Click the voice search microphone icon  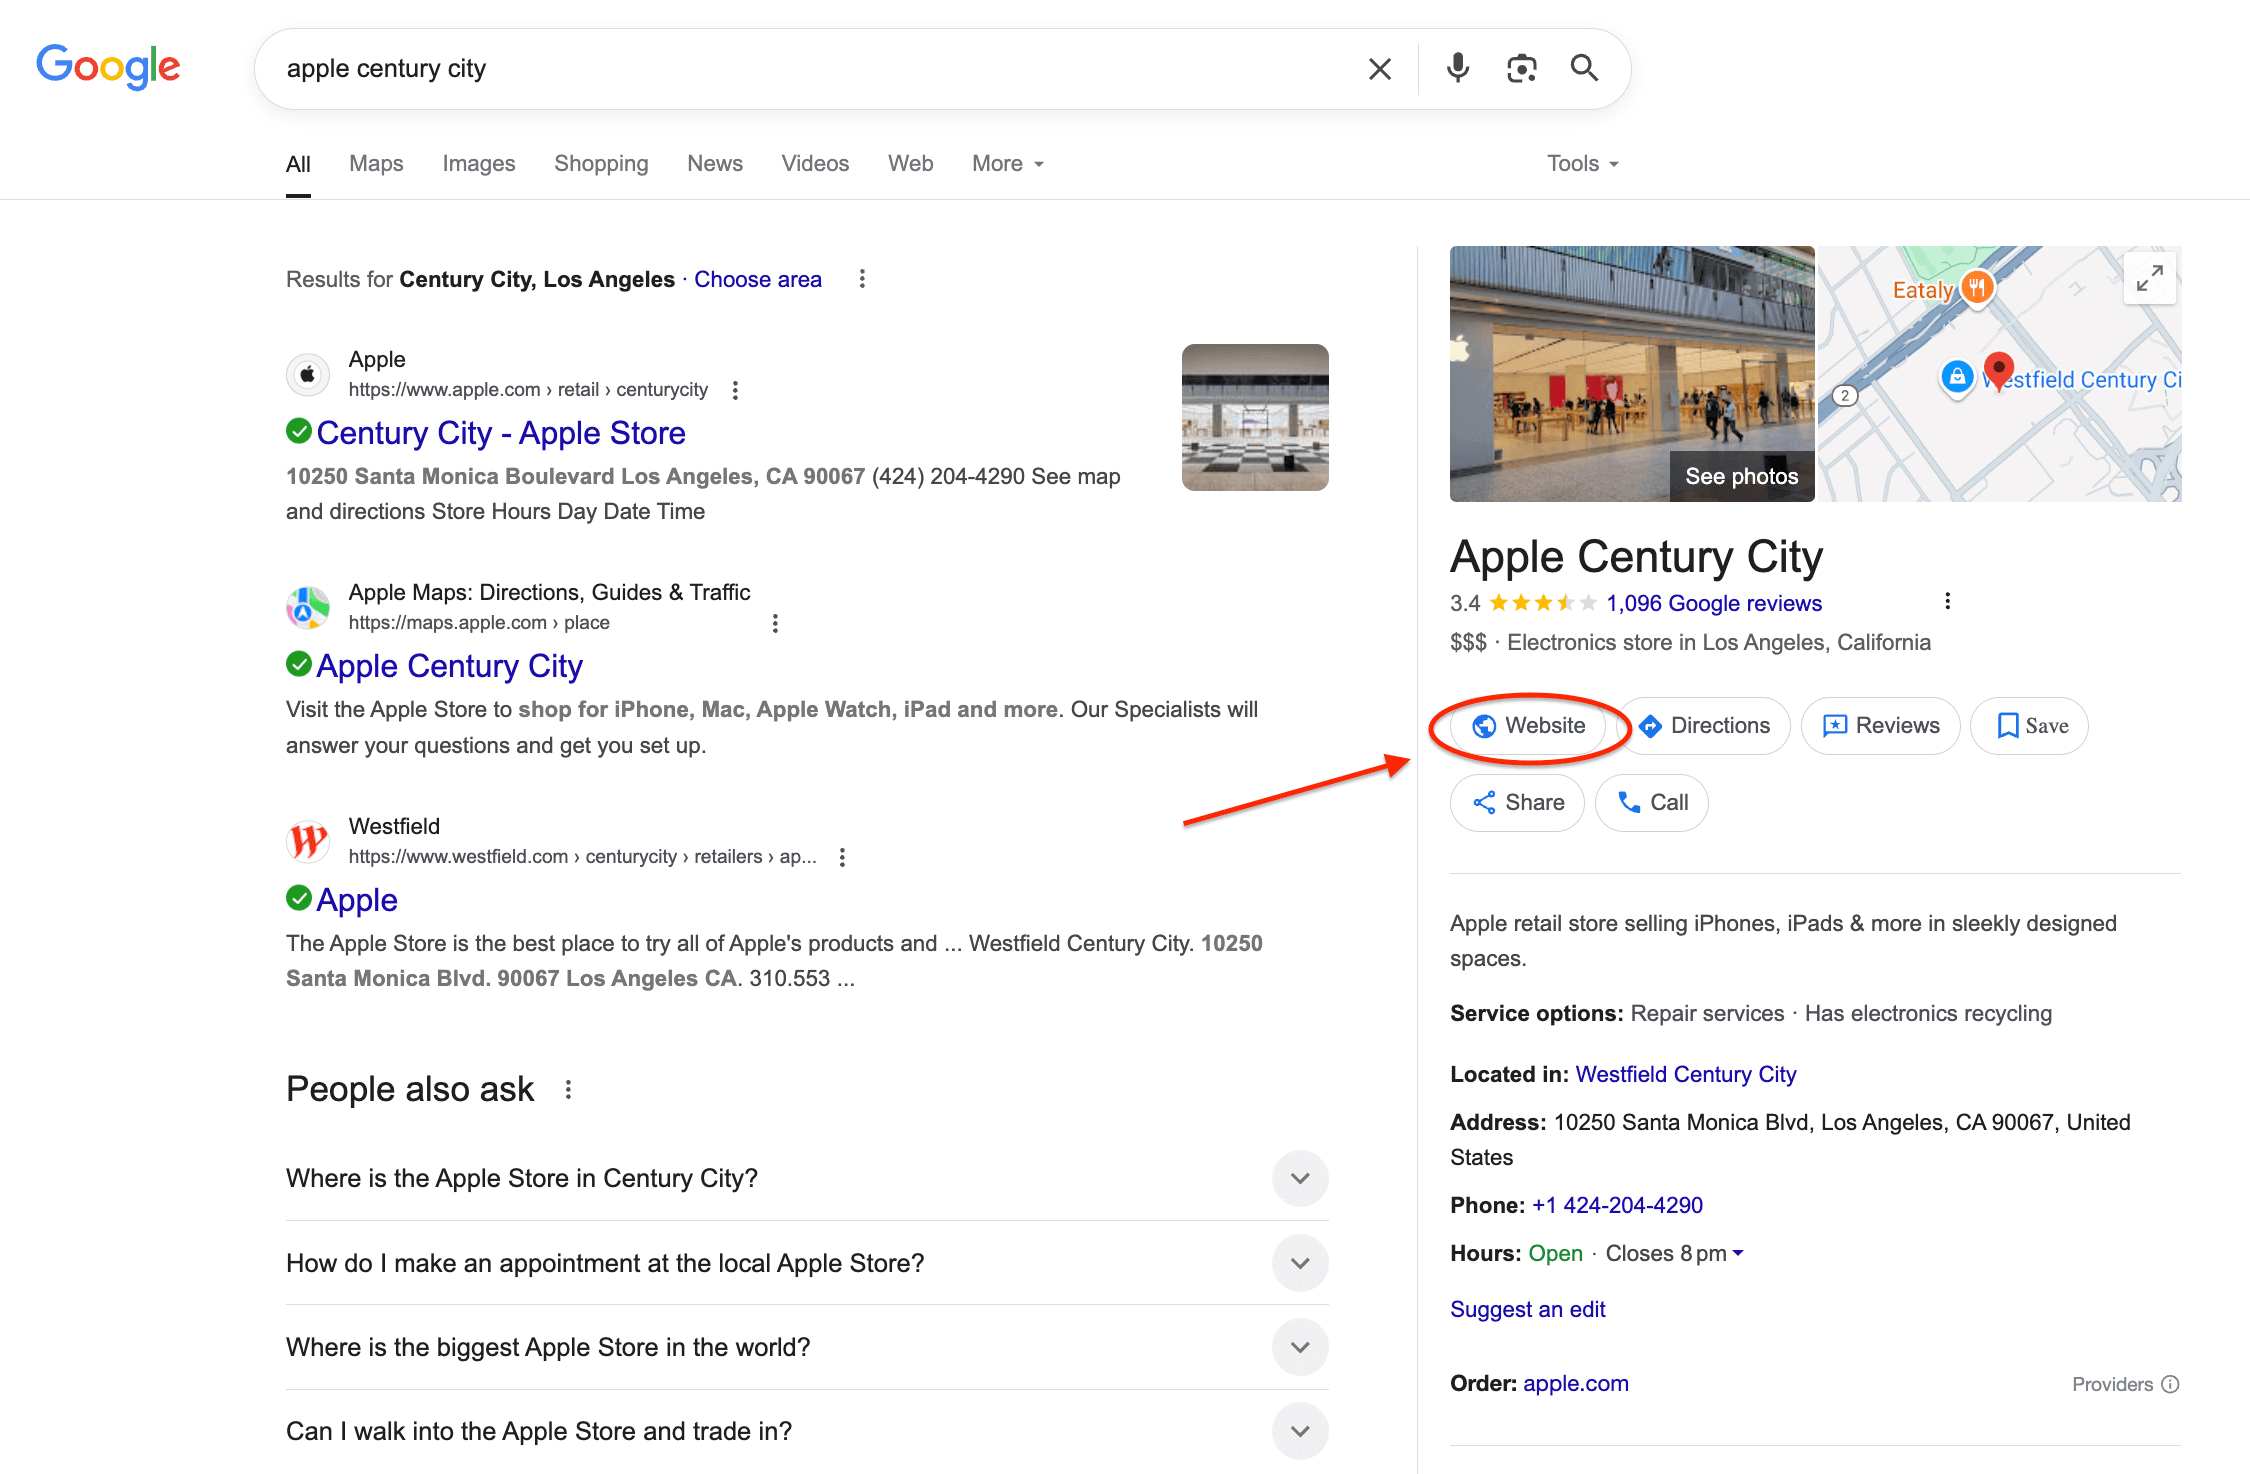pyautogui.click(x=1458, y=68)
